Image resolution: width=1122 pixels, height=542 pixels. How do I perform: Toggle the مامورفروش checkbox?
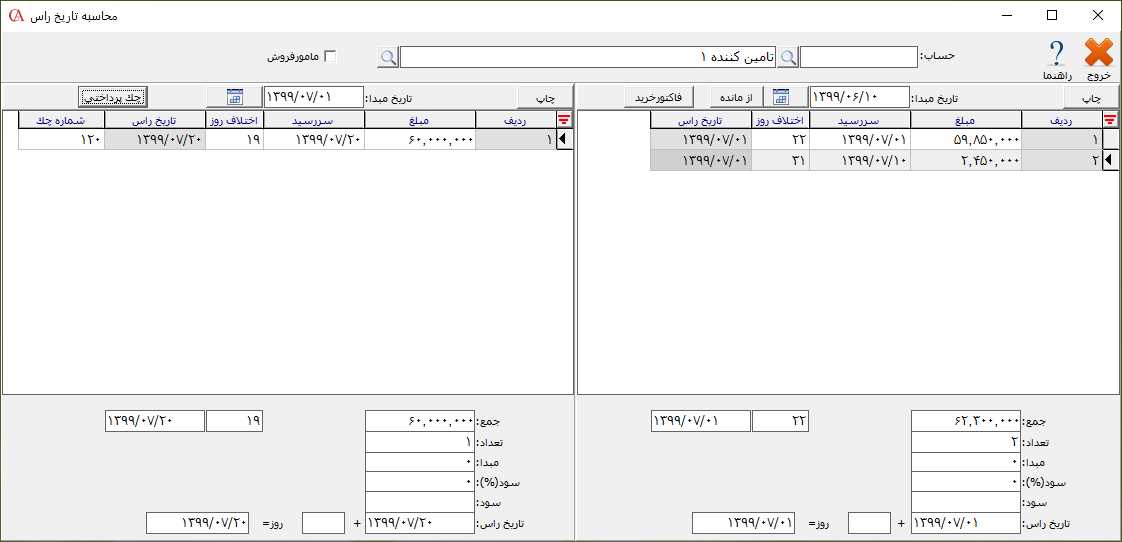click(330, 57)
